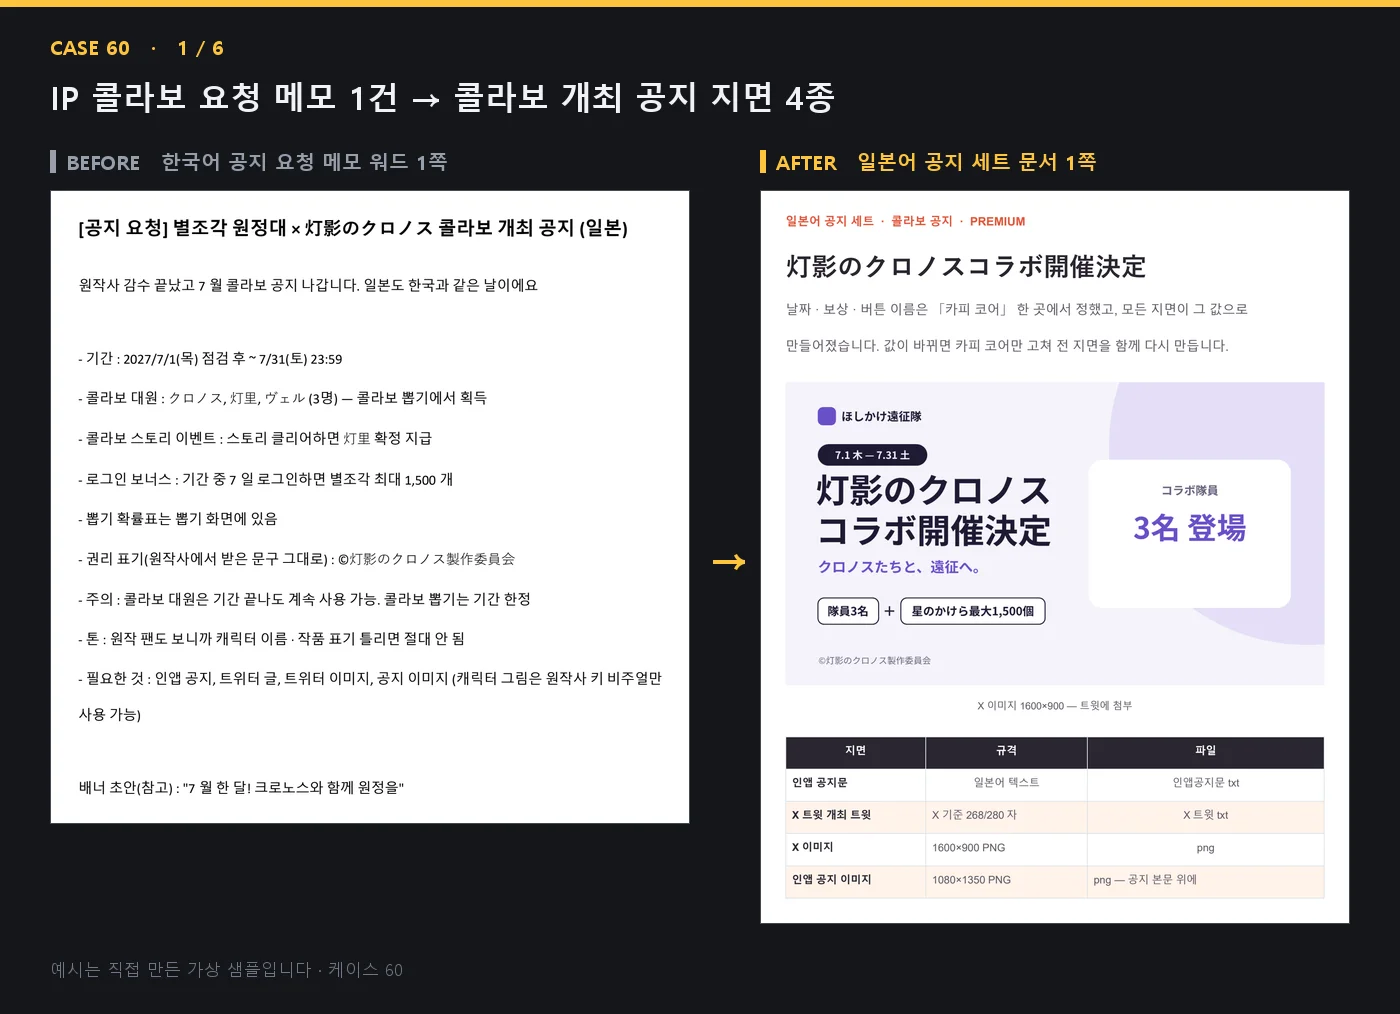Click the caption "X 이미지 1600×900 — 트윗에 첨부"
The image size is (1400, 1014).
coord(1055,706)
